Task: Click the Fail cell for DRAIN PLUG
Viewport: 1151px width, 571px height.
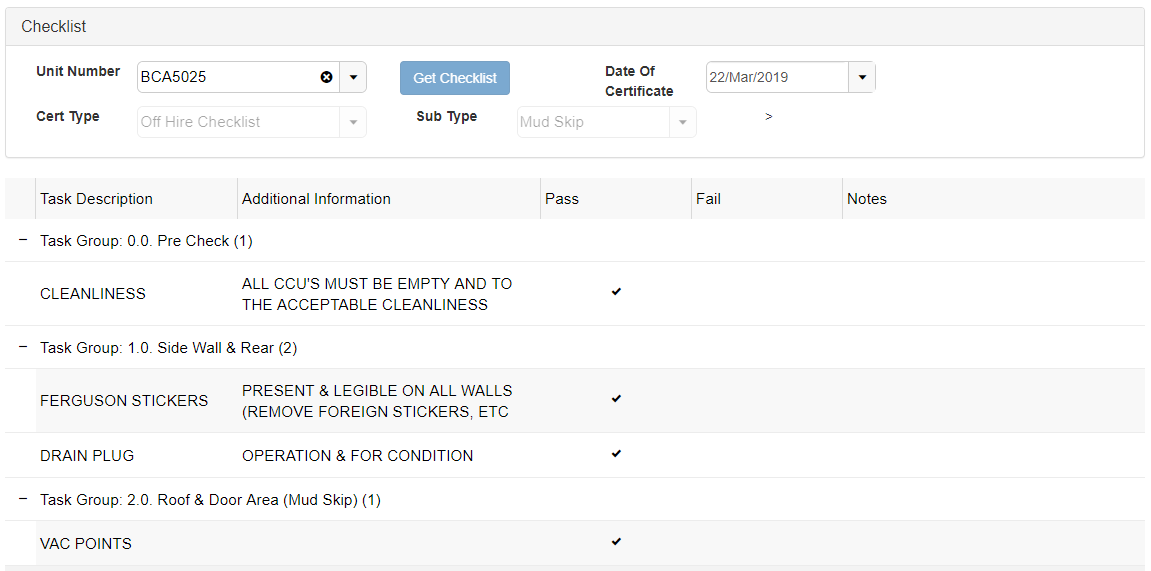Action: [x=766, y=455]
